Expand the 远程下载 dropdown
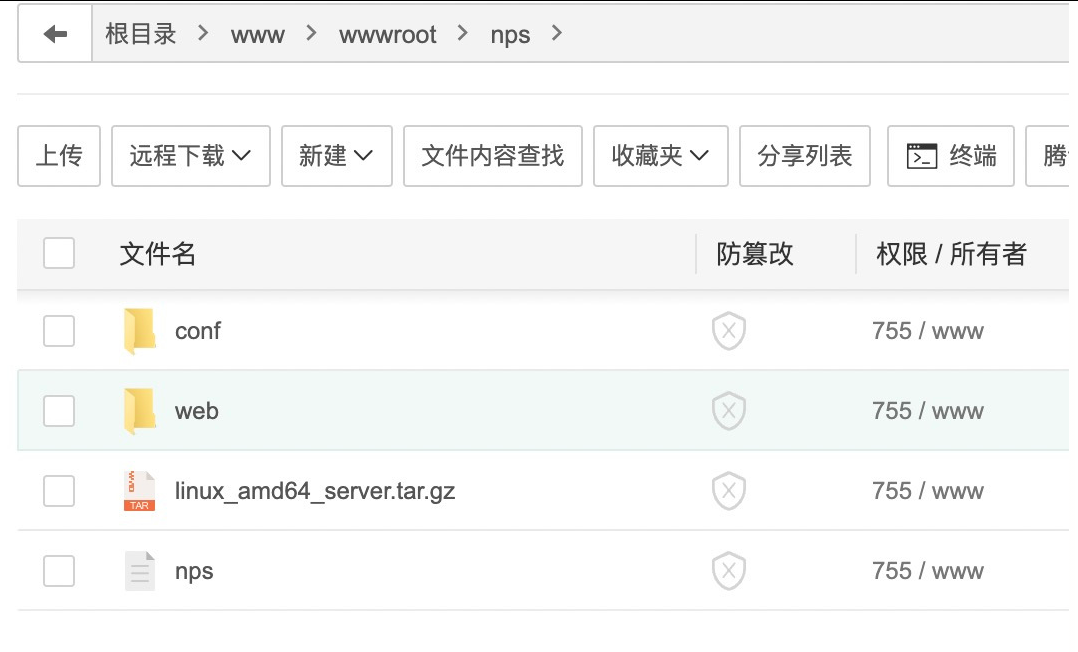Screen dimensions: 1078x652 pyautogui.click(x=190, y=156)
